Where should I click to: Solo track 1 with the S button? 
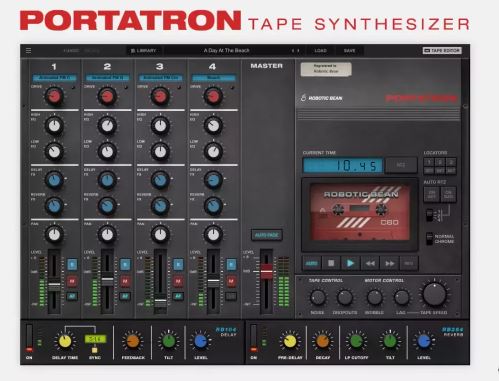(72, 264)
